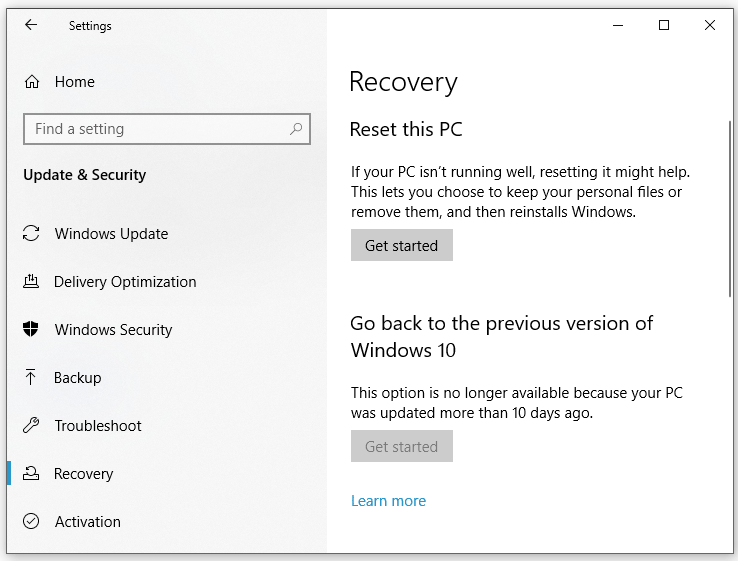This screenshot has width=738, height=561.
Task: Click the Backup upward arrow icon
Action: click(31, 377)
